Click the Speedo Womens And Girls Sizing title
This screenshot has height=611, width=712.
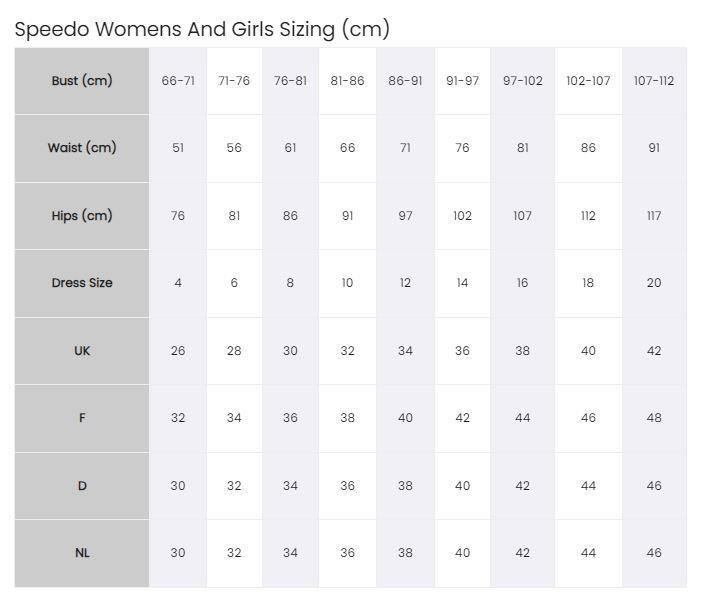(202, 29)
